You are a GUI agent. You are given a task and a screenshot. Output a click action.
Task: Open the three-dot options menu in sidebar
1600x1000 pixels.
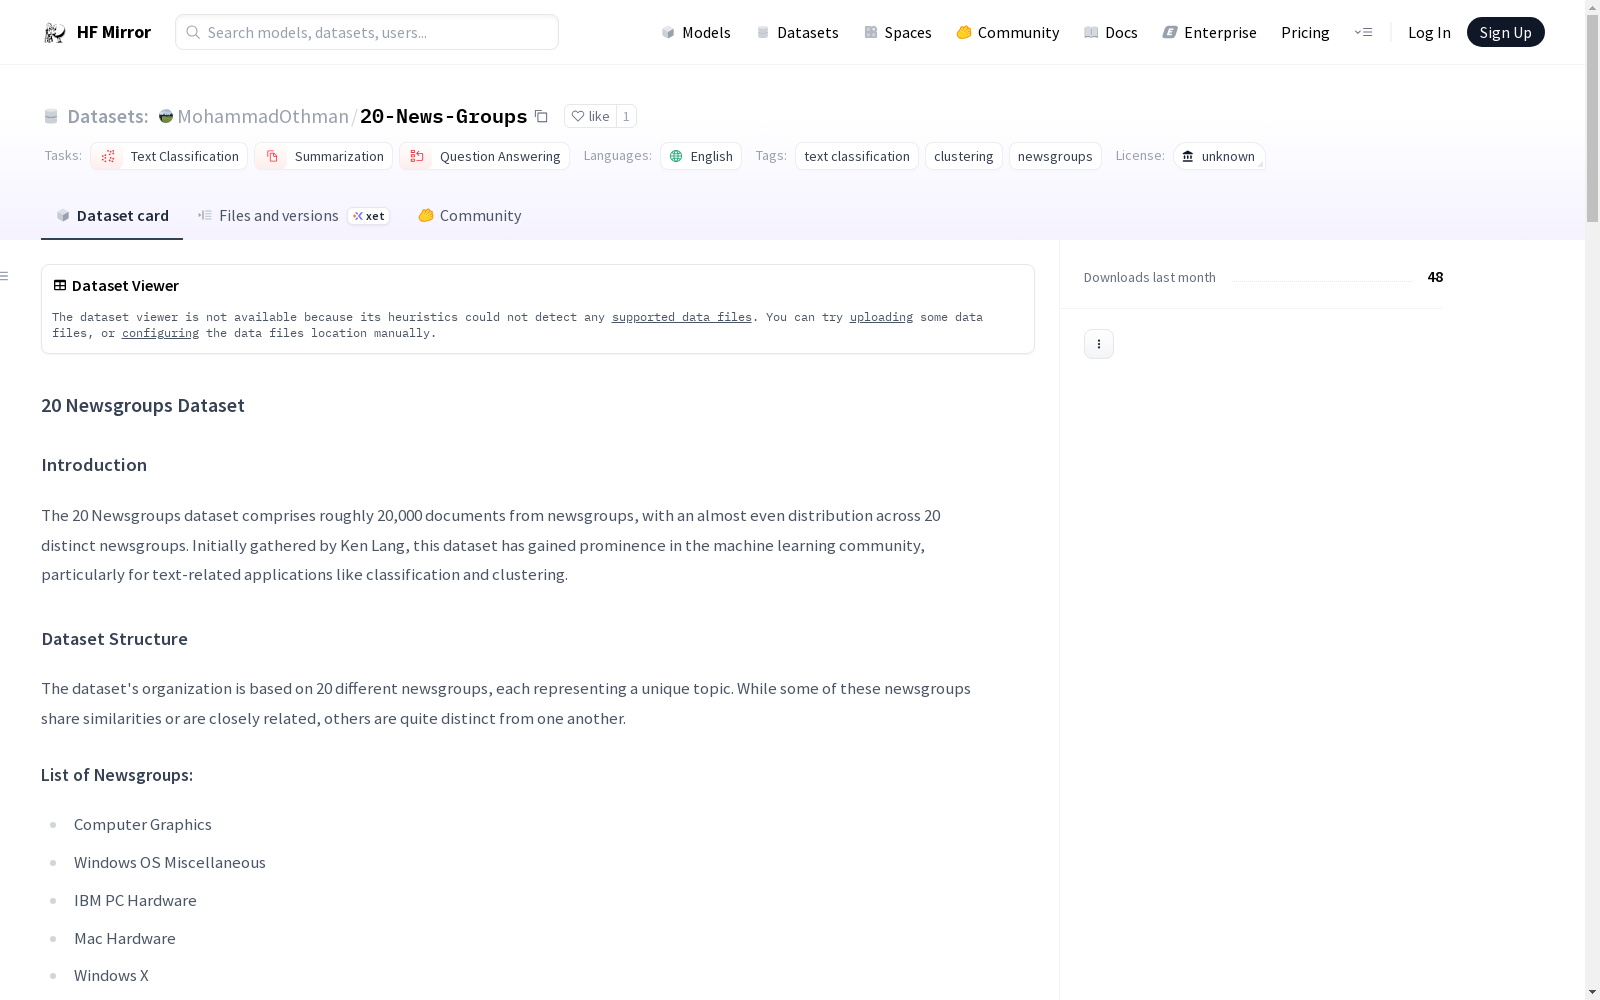point(1099,344)
